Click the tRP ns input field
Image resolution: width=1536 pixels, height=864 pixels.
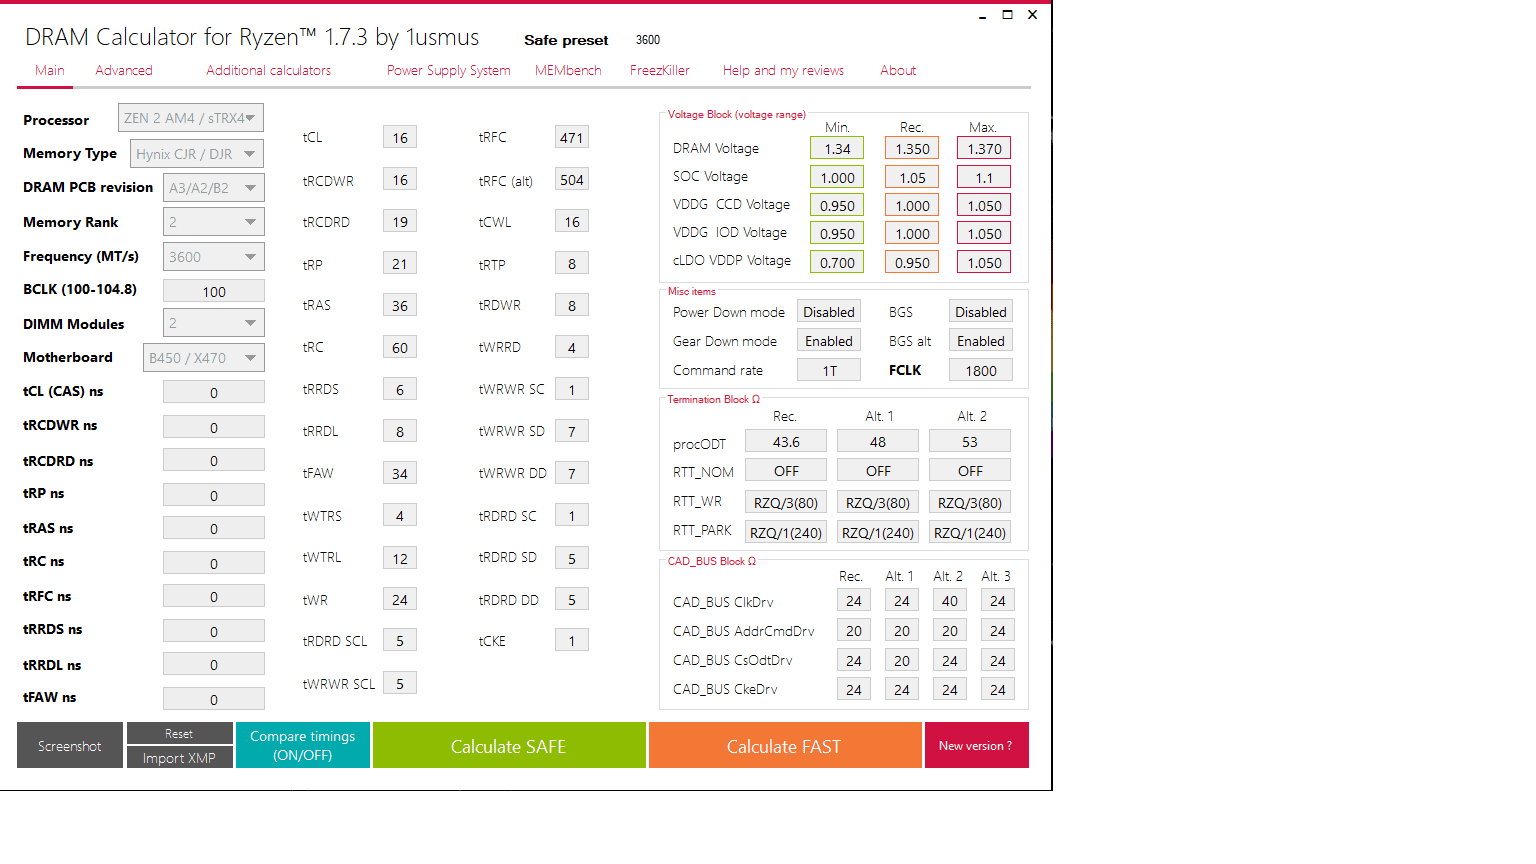(x=214, y=495)
